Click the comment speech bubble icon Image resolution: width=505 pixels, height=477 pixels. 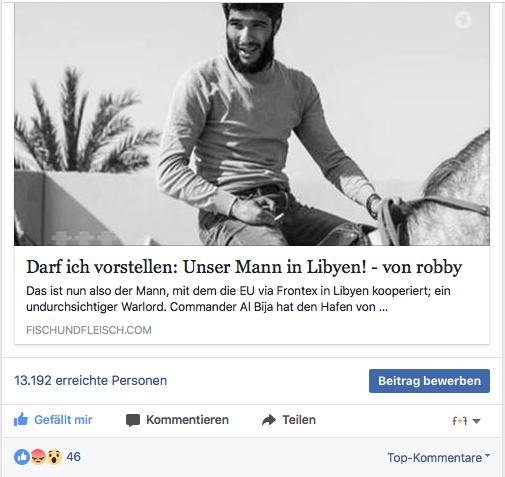[133, 420]
